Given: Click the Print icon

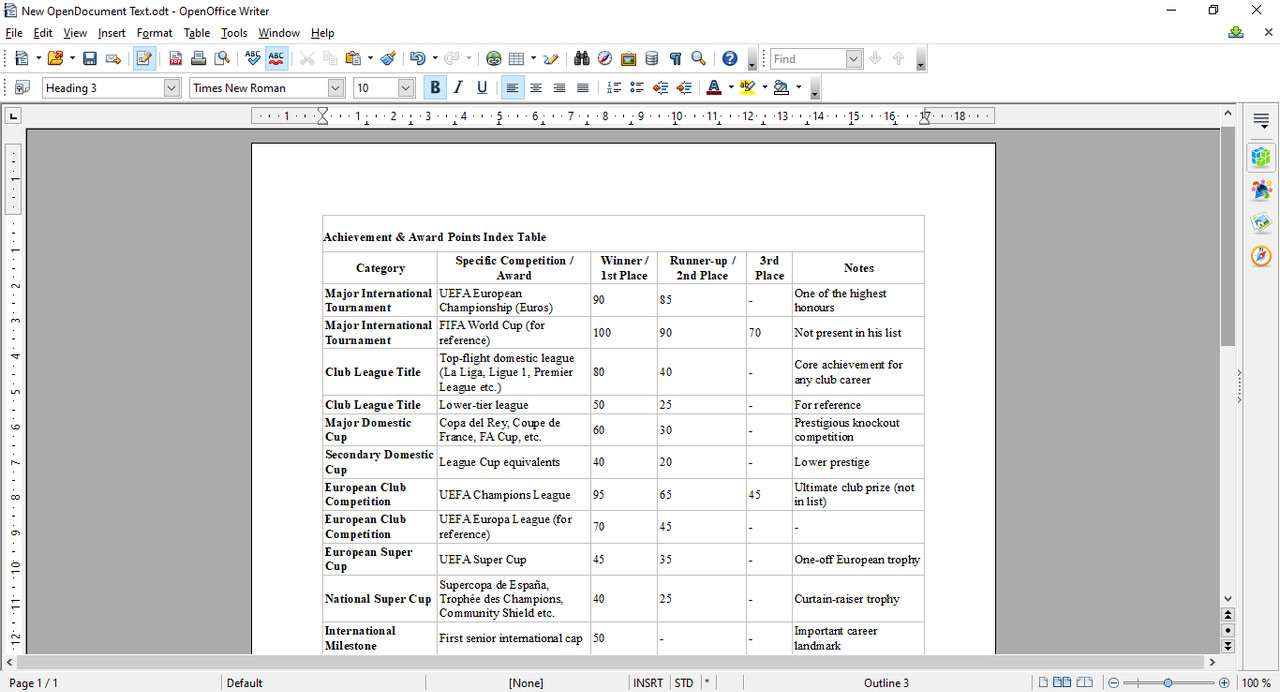Looking at the screenshot, I should pyautogui.click(x=199, y=59).
